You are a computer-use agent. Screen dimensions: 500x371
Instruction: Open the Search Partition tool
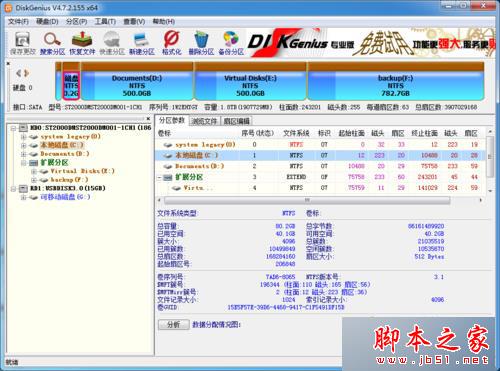[x=52, y=43]
